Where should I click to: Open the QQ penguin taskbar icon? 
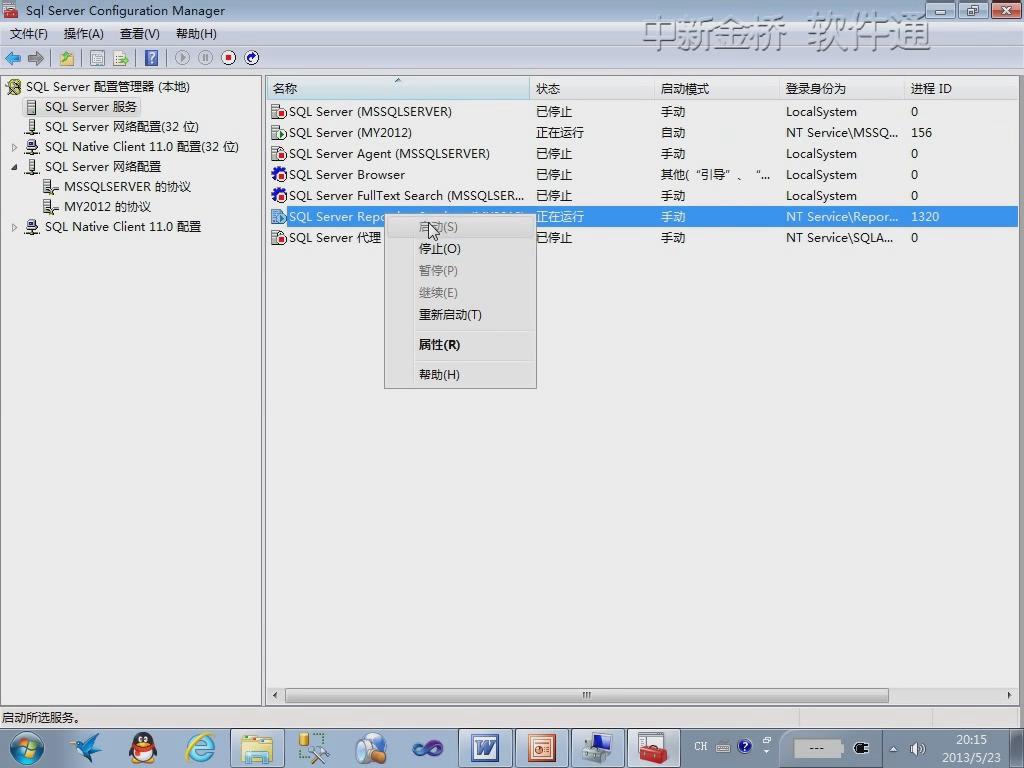click(142, 748)
